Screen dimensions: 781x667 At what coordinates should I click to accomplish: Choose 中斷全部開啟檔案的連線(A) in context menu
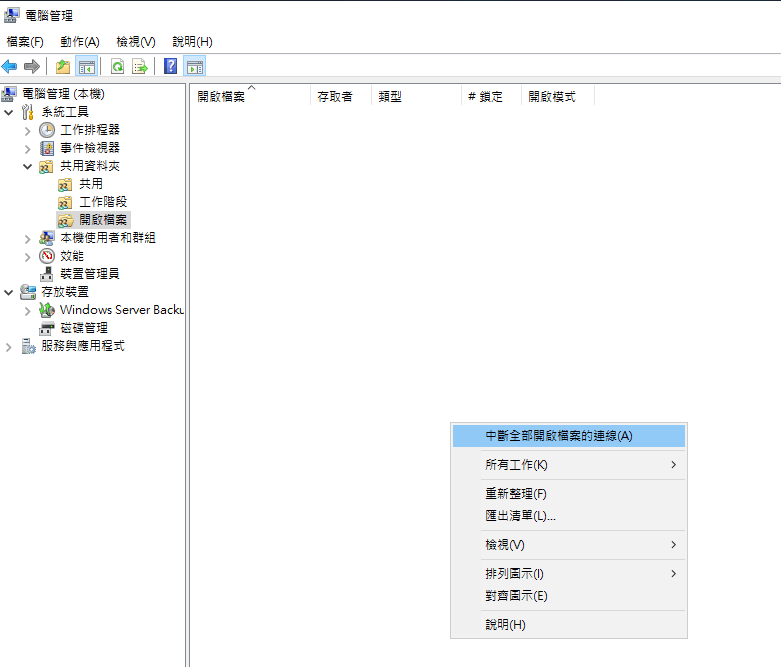pyautogui.click(x=569, y=436)
